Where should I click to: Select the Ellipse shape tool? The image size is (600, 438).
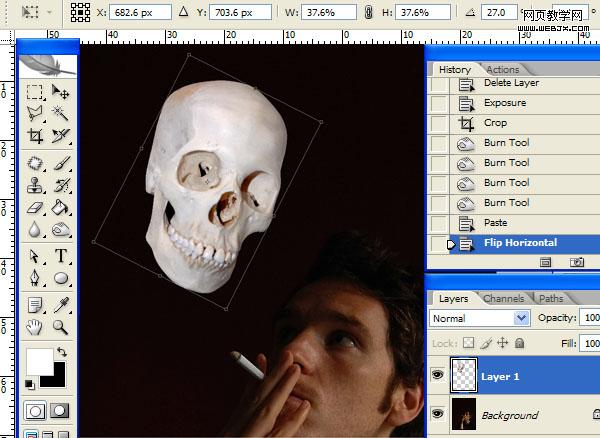[x=60, y=278]
